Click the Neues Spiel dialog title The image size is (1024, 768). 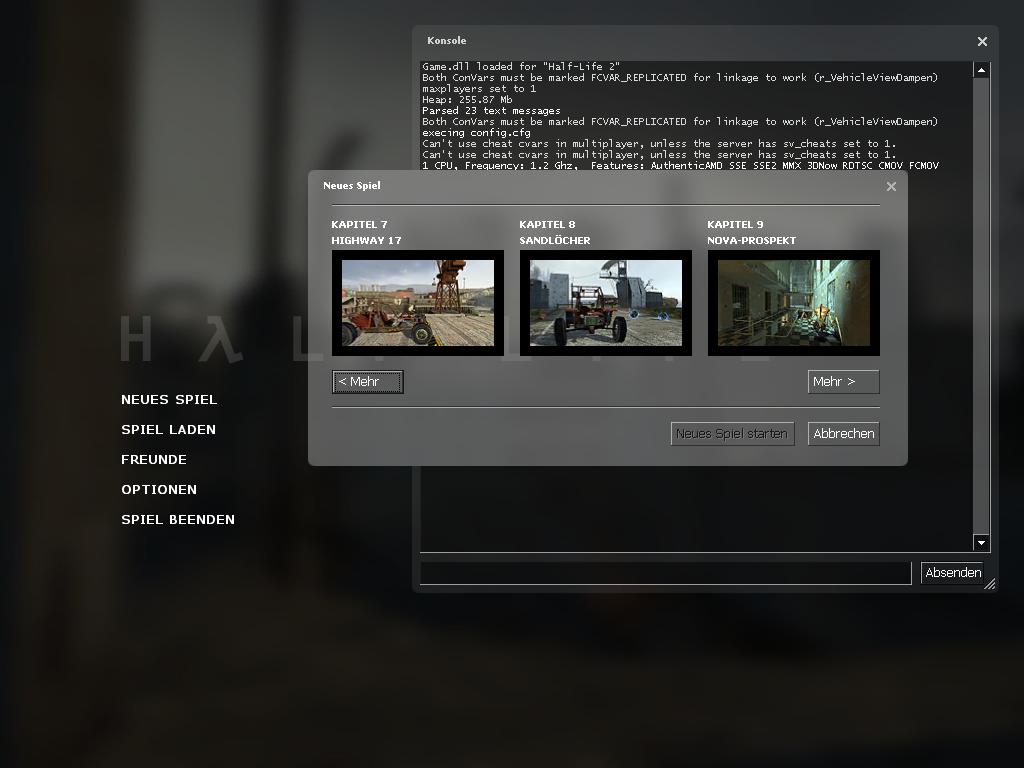352,185
